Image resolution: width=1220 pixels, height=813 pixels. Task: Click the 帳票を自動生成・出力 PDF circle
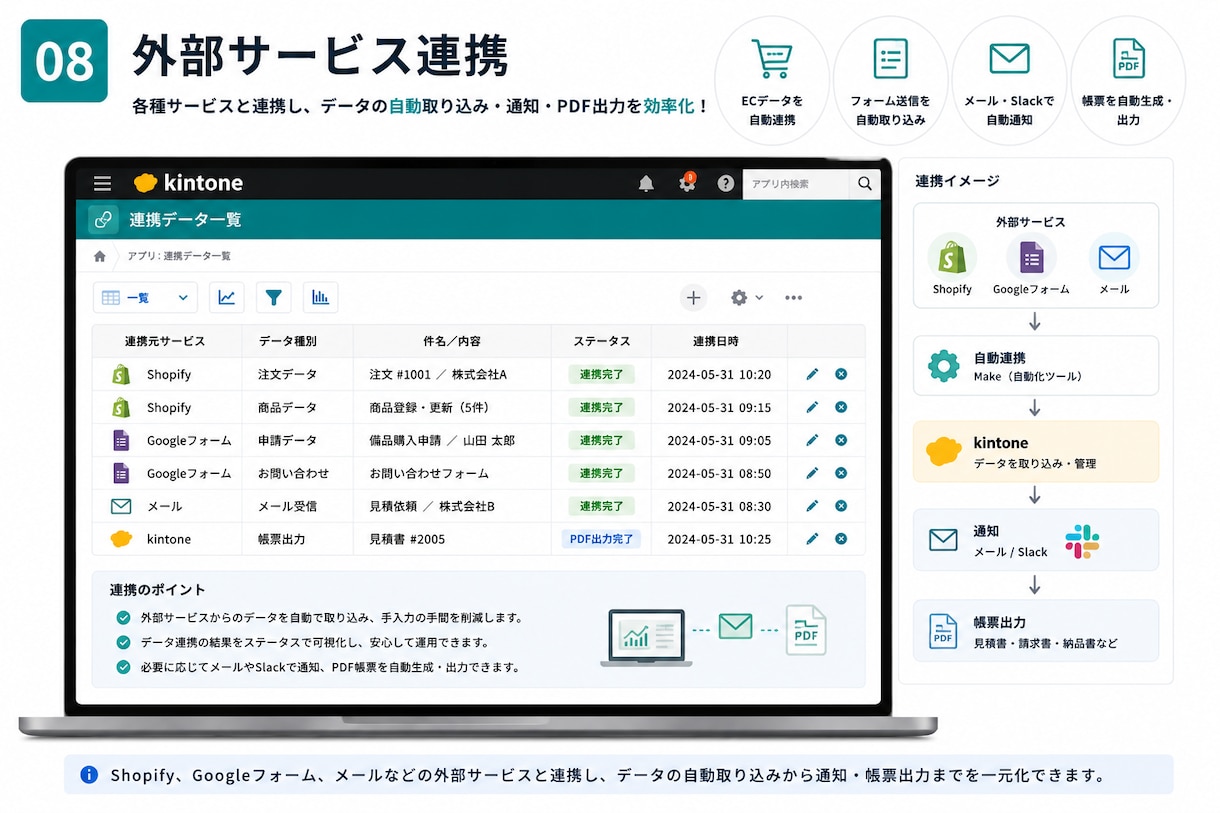(1128, 80)
